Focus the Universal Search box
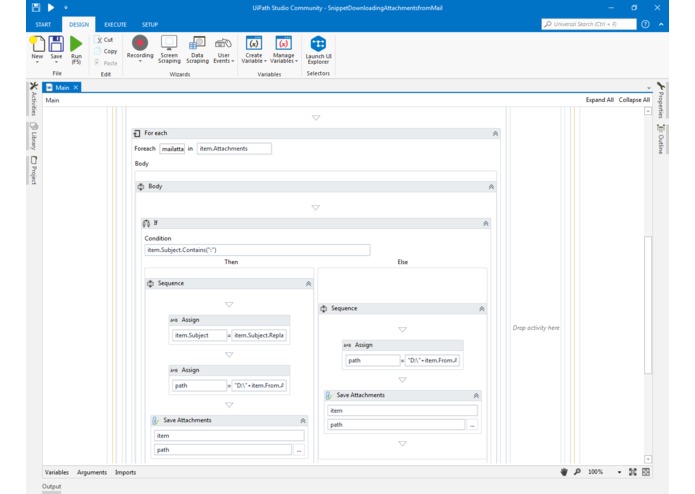This screenshot has width=695, height=494. click(589, 24)
